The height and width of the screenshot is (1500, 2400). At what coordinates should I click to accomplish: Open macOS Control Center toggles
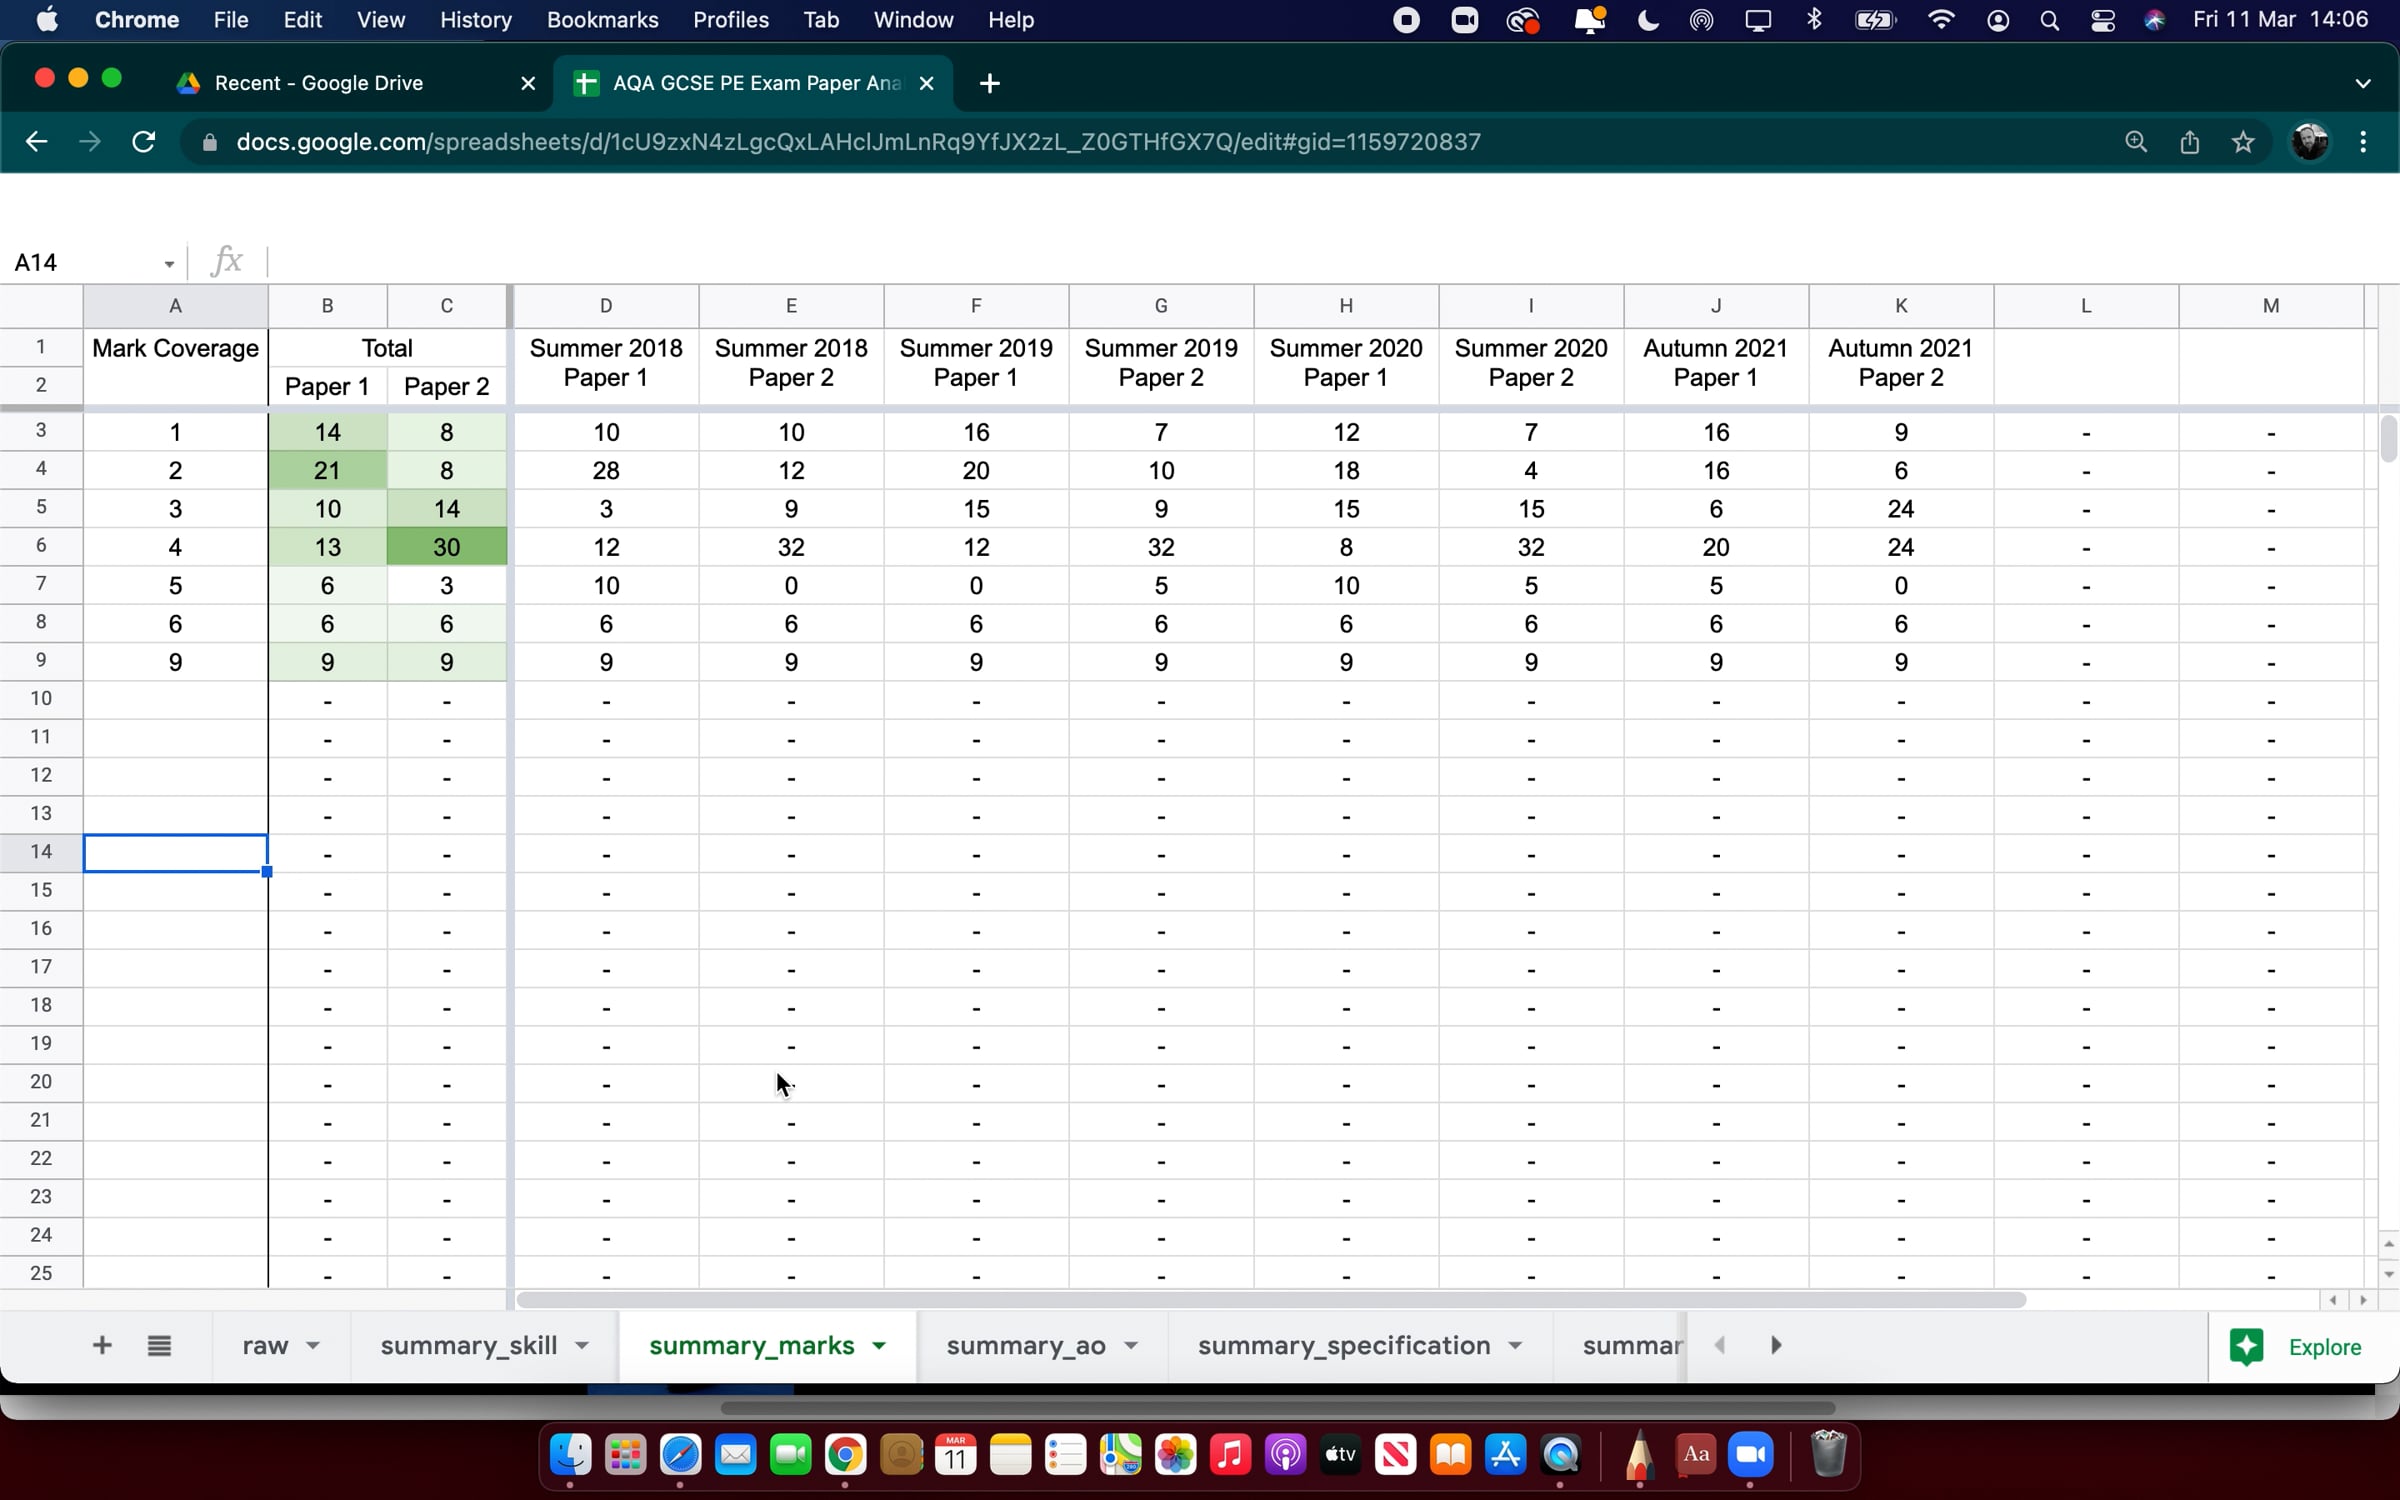point(2102,20)
